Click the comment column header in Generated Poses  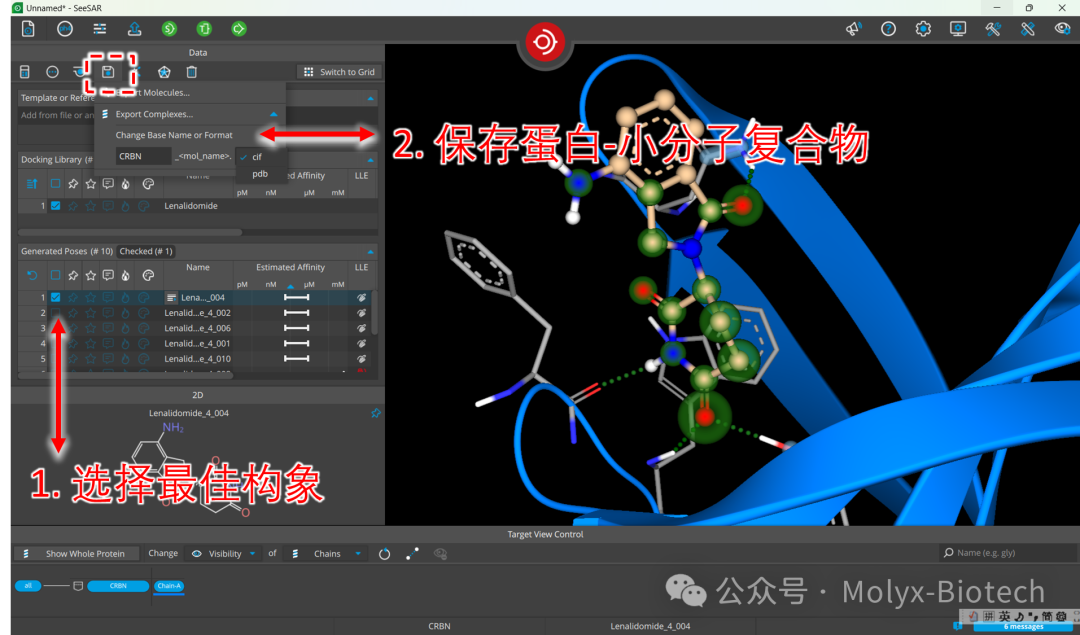click(x=108, y=275)
